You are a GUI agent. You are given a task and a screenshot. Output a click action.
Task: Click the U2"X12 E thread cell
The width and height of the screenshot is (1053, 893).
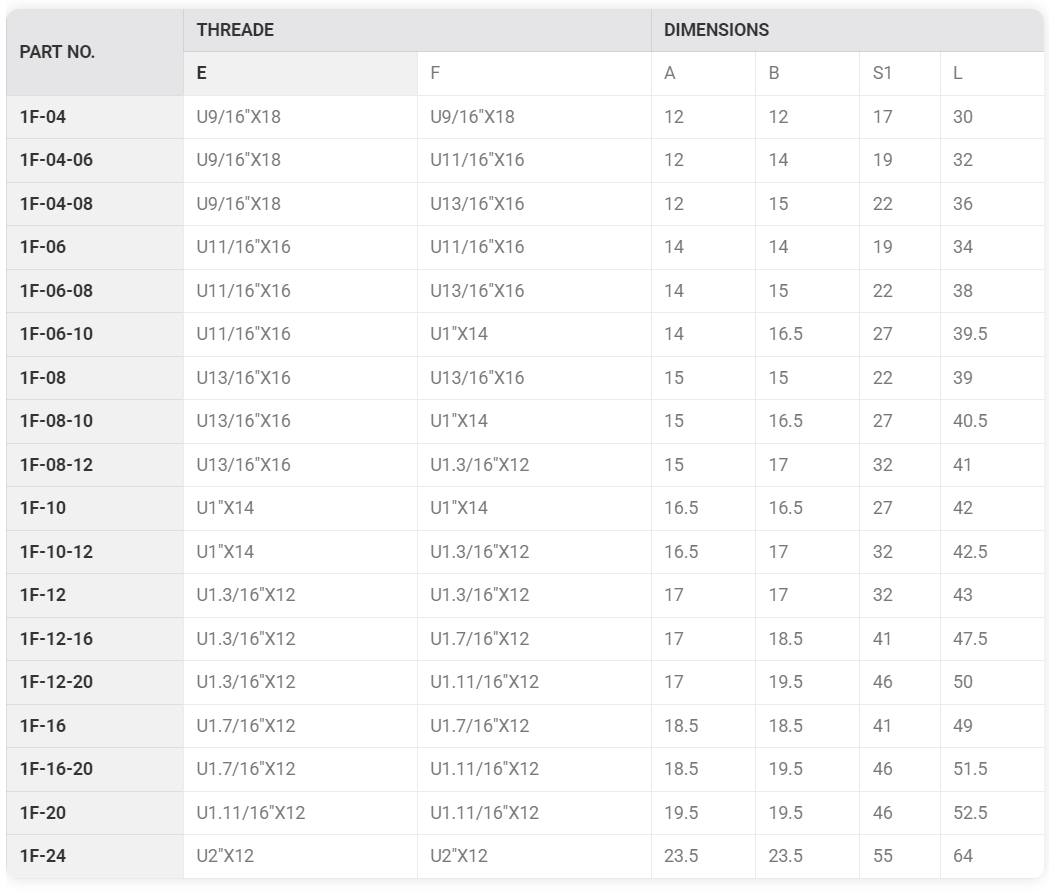pos(300,856)
